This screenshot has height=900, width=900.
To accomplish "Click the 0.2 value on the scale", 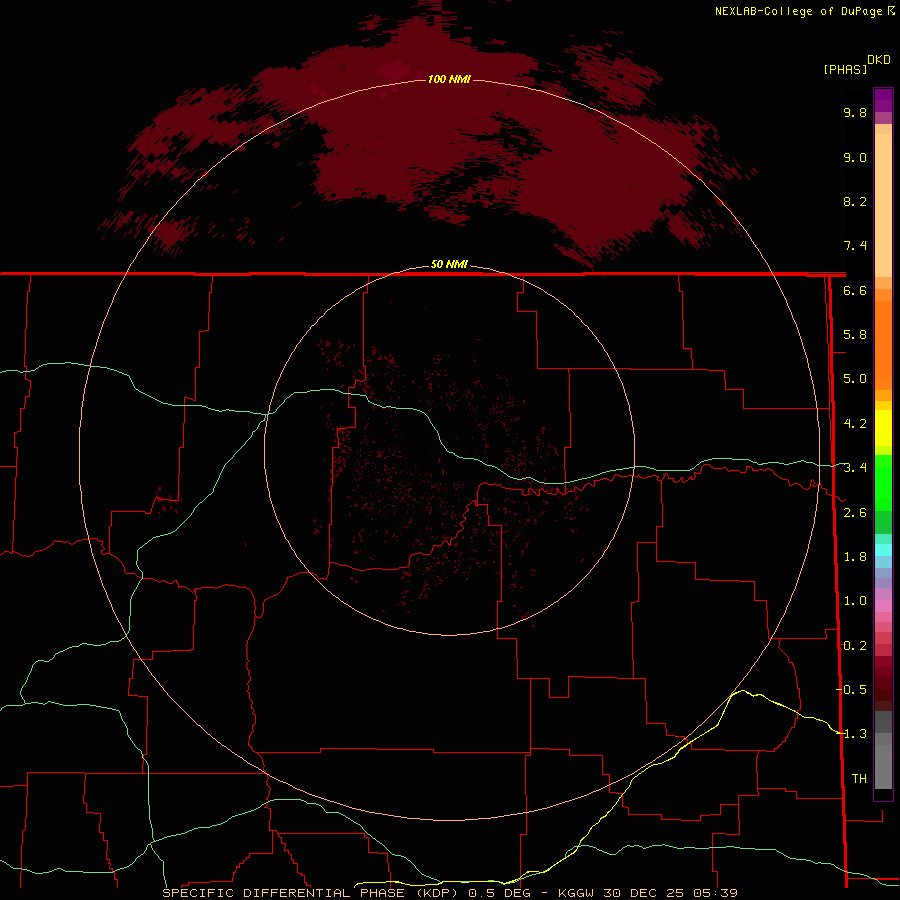I will pos(855,646).
